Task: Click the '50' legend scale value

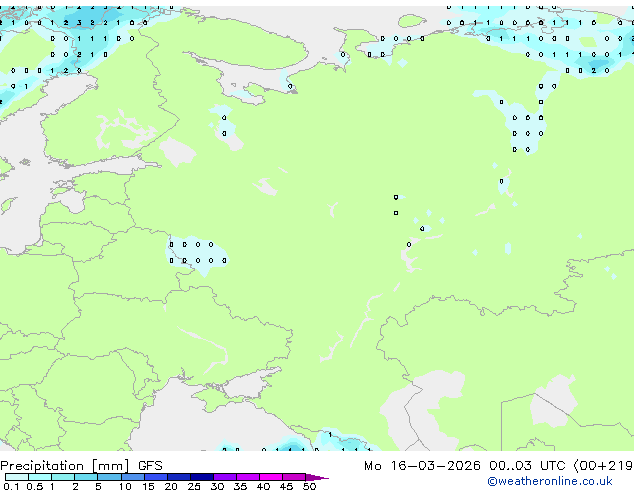Action: [x=309, y=486]
